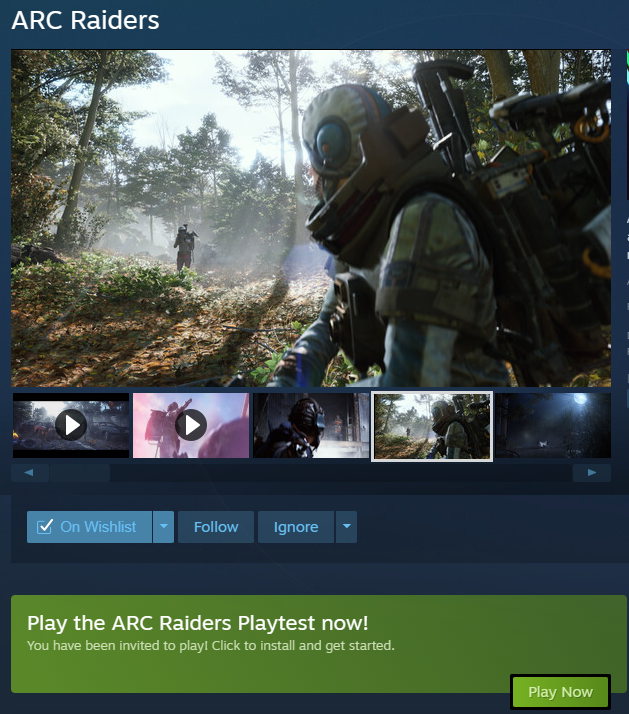Open the moonlit night screenshot thumbnail
This screenshot has width=629, height=714.
553,425
